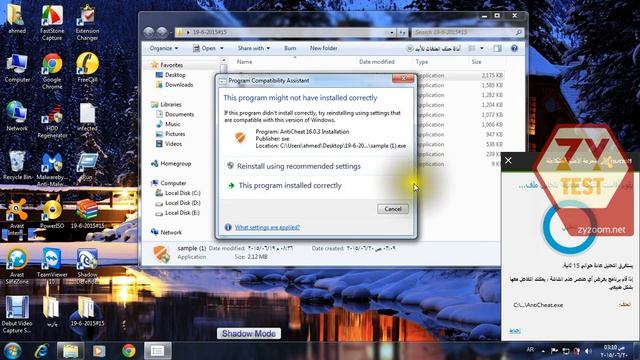Launch Google Chrome from the desktop
Image resolution: width=640 pixels, height=360 pixels.
(x=52, y=71)
